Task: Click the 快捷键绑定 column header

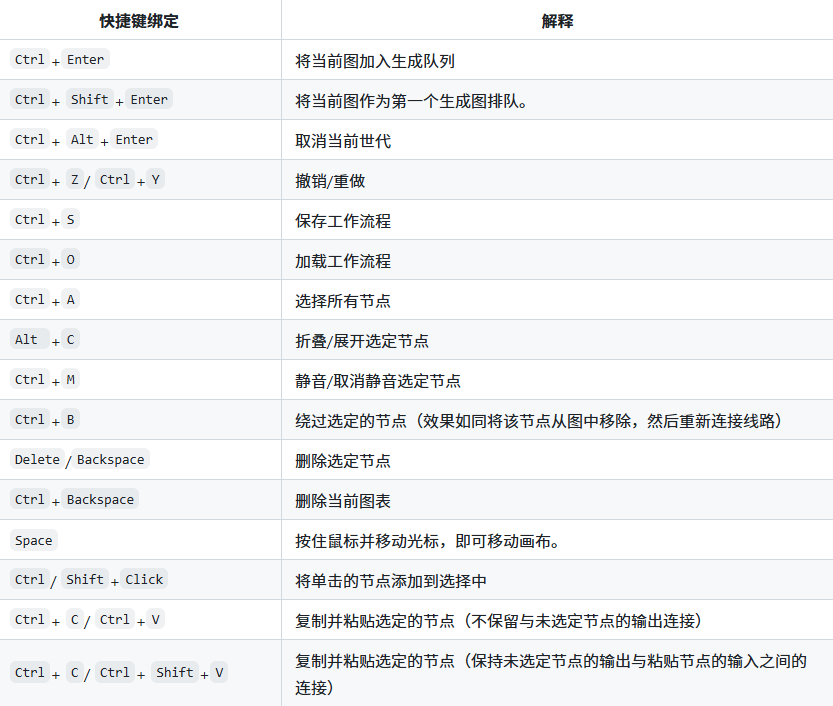Action: click(139, 21)
